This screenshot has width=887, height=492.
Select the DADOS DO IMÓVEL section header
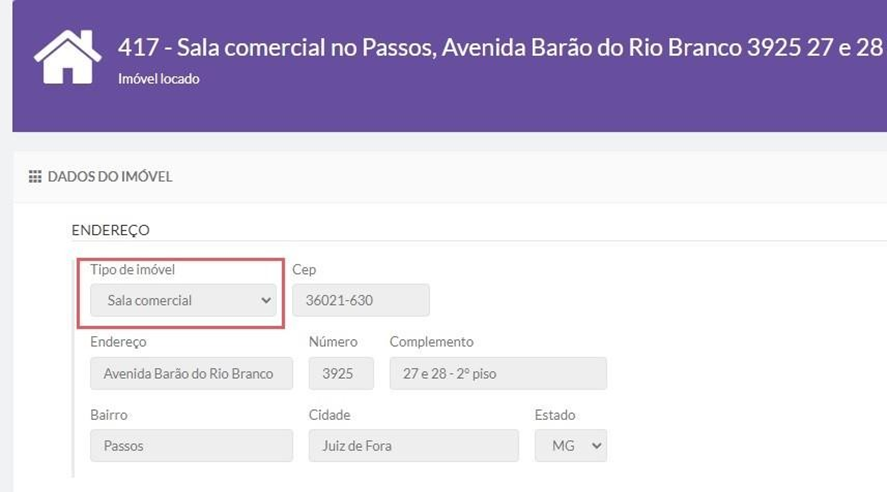[x=110, y=177]
